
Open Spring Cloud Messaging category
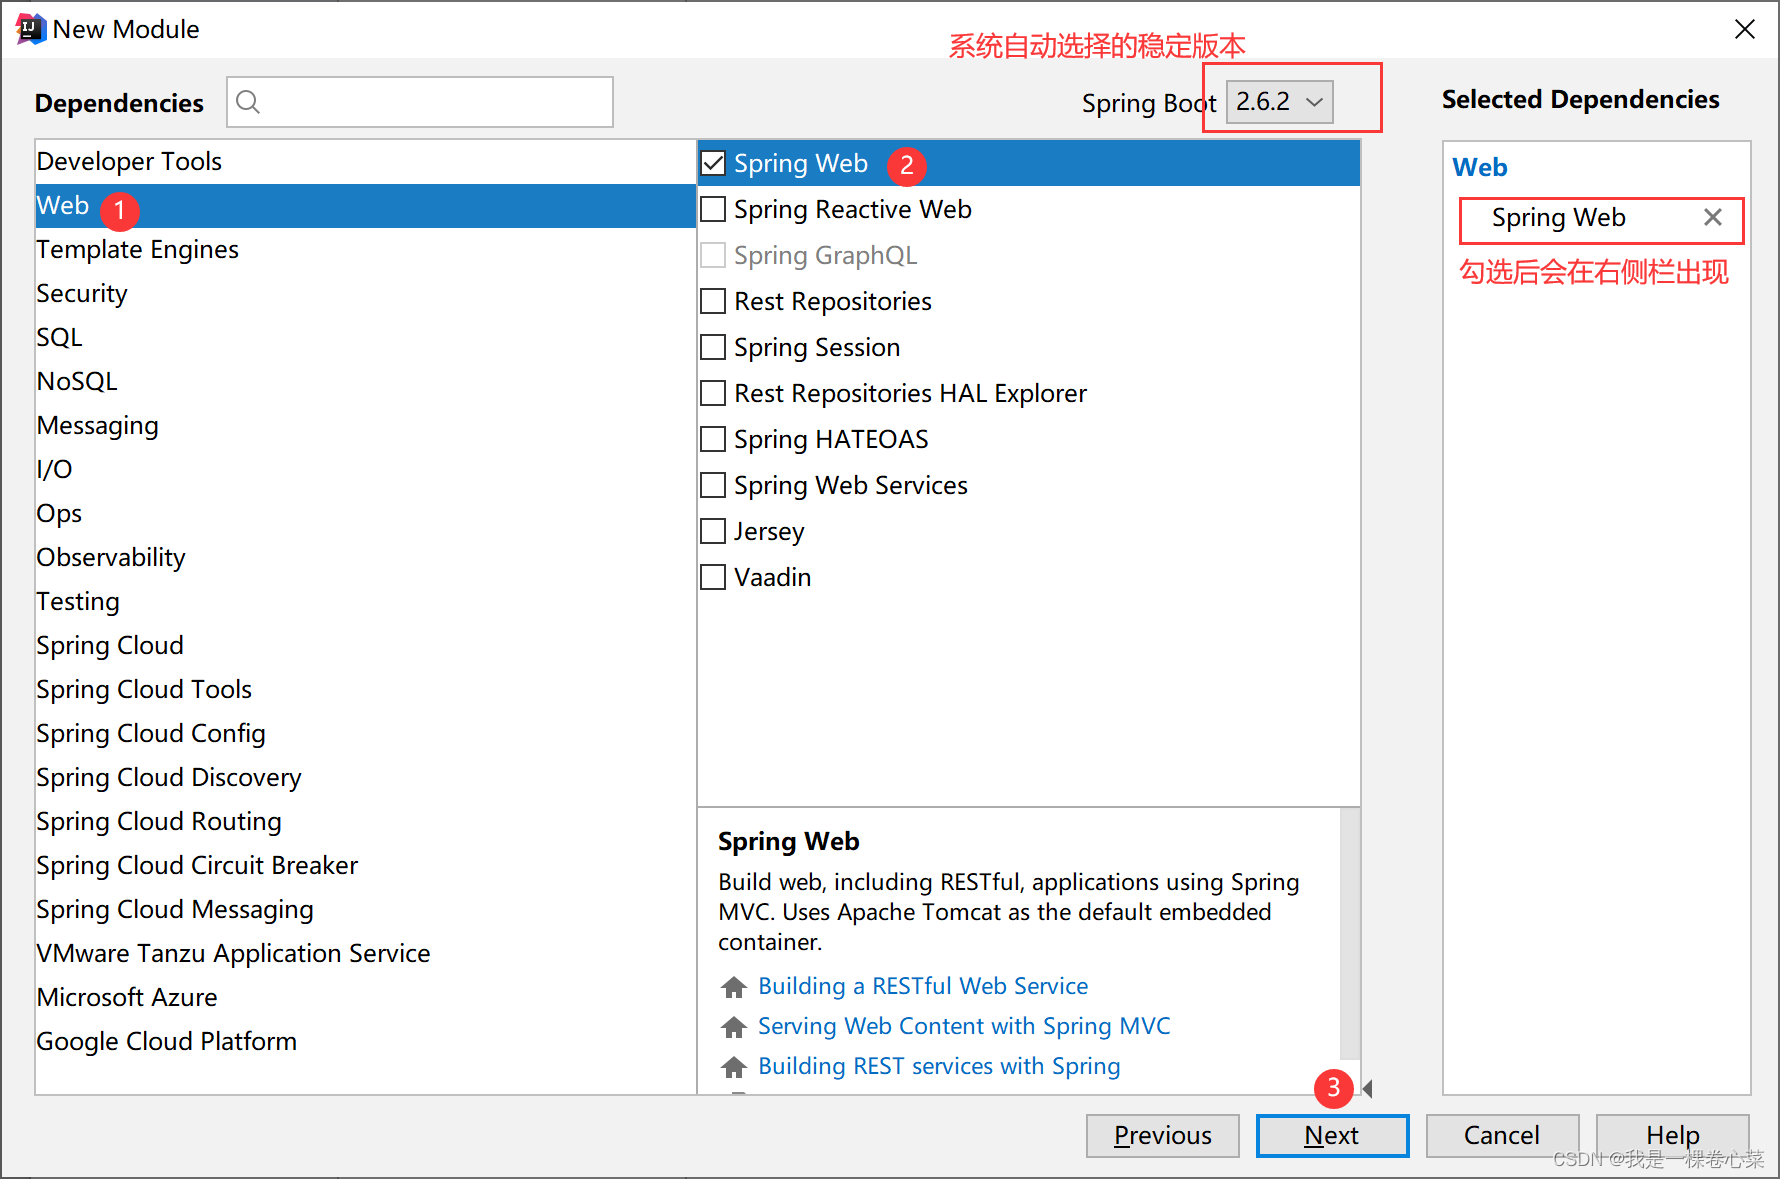tap(365, 910)
